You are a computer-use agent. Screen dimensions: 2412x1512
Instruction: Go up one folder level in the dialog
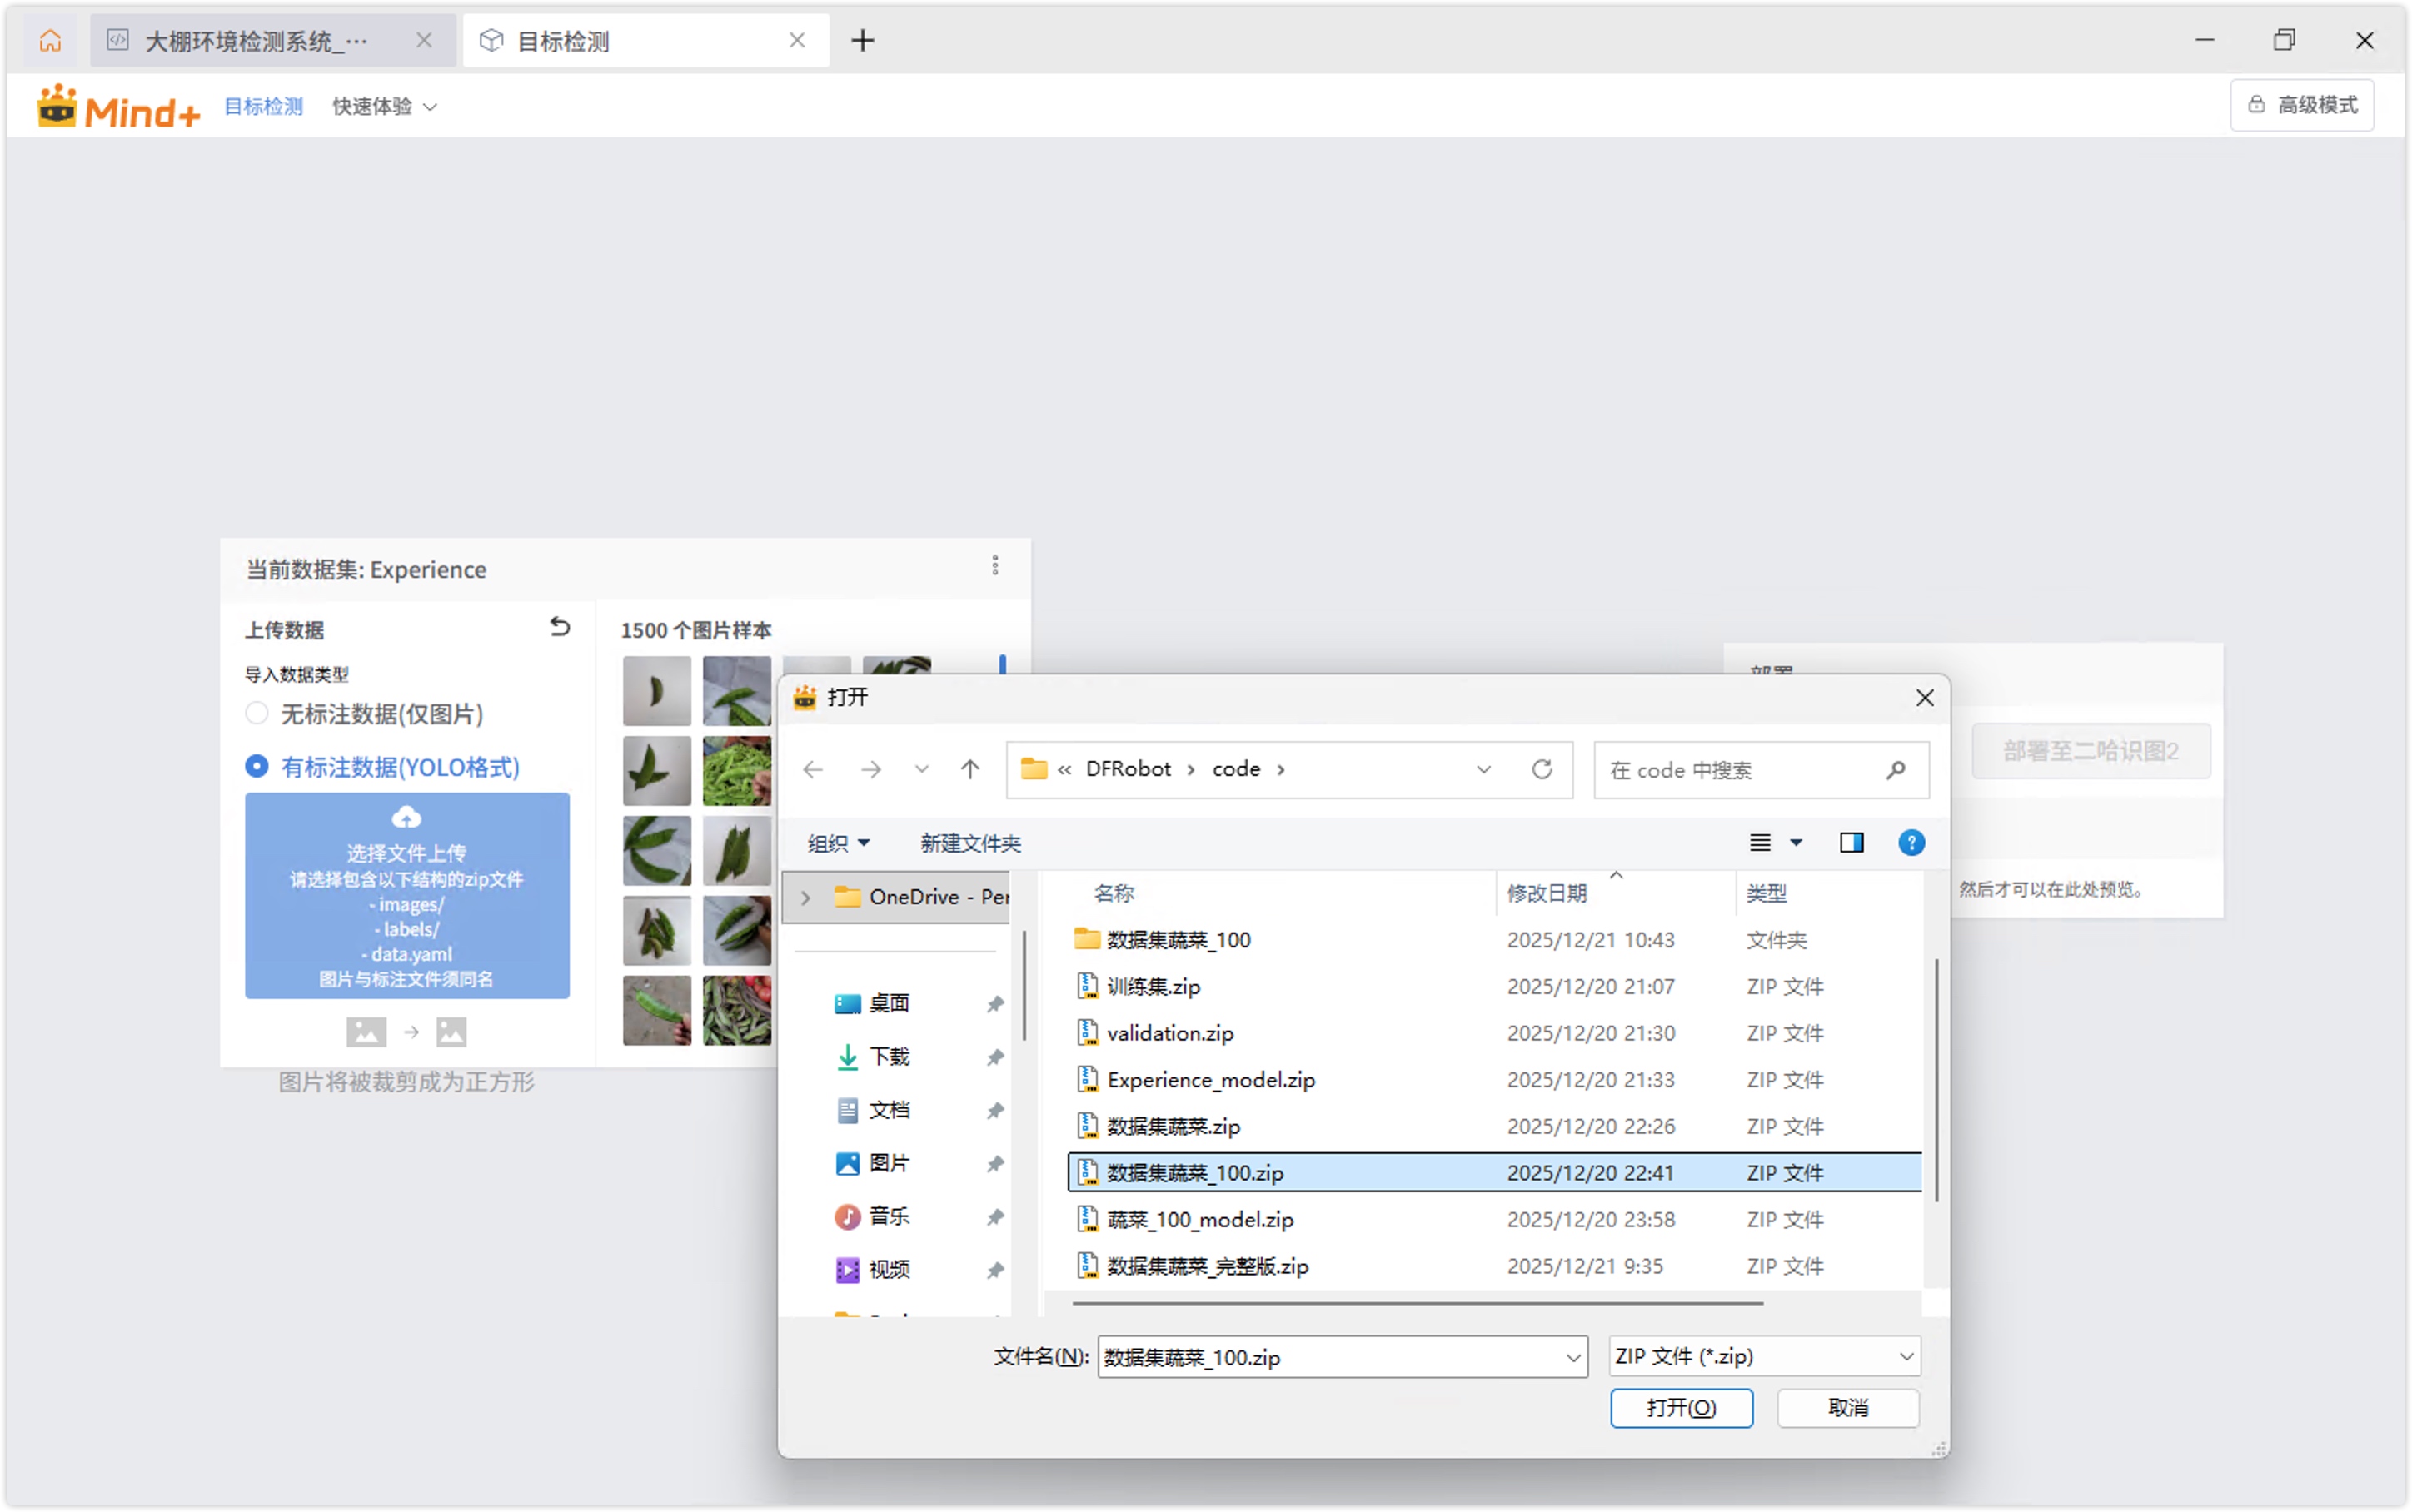pyautogui.click(x=970, y=769)
